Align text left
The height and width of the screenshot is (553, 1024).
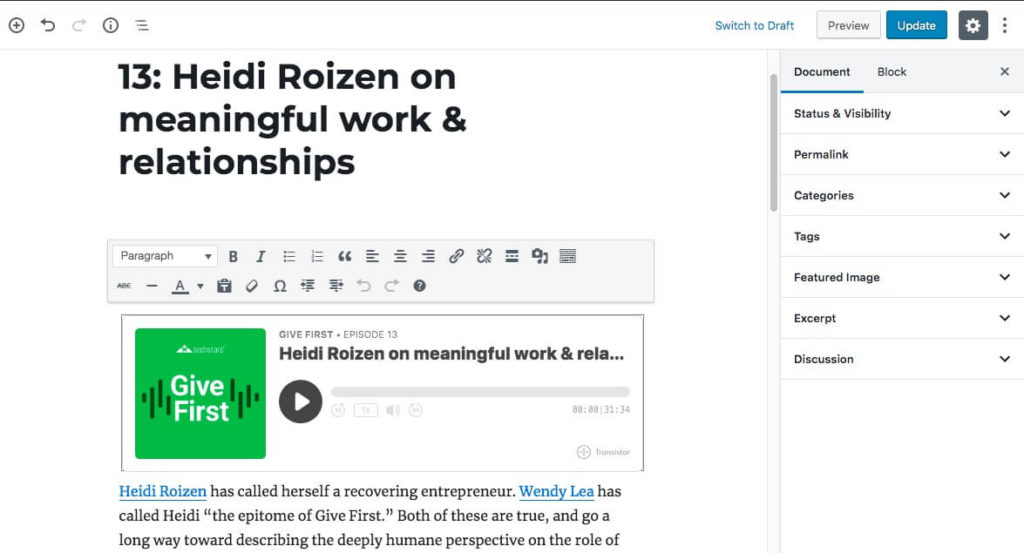tap(372, 256)
